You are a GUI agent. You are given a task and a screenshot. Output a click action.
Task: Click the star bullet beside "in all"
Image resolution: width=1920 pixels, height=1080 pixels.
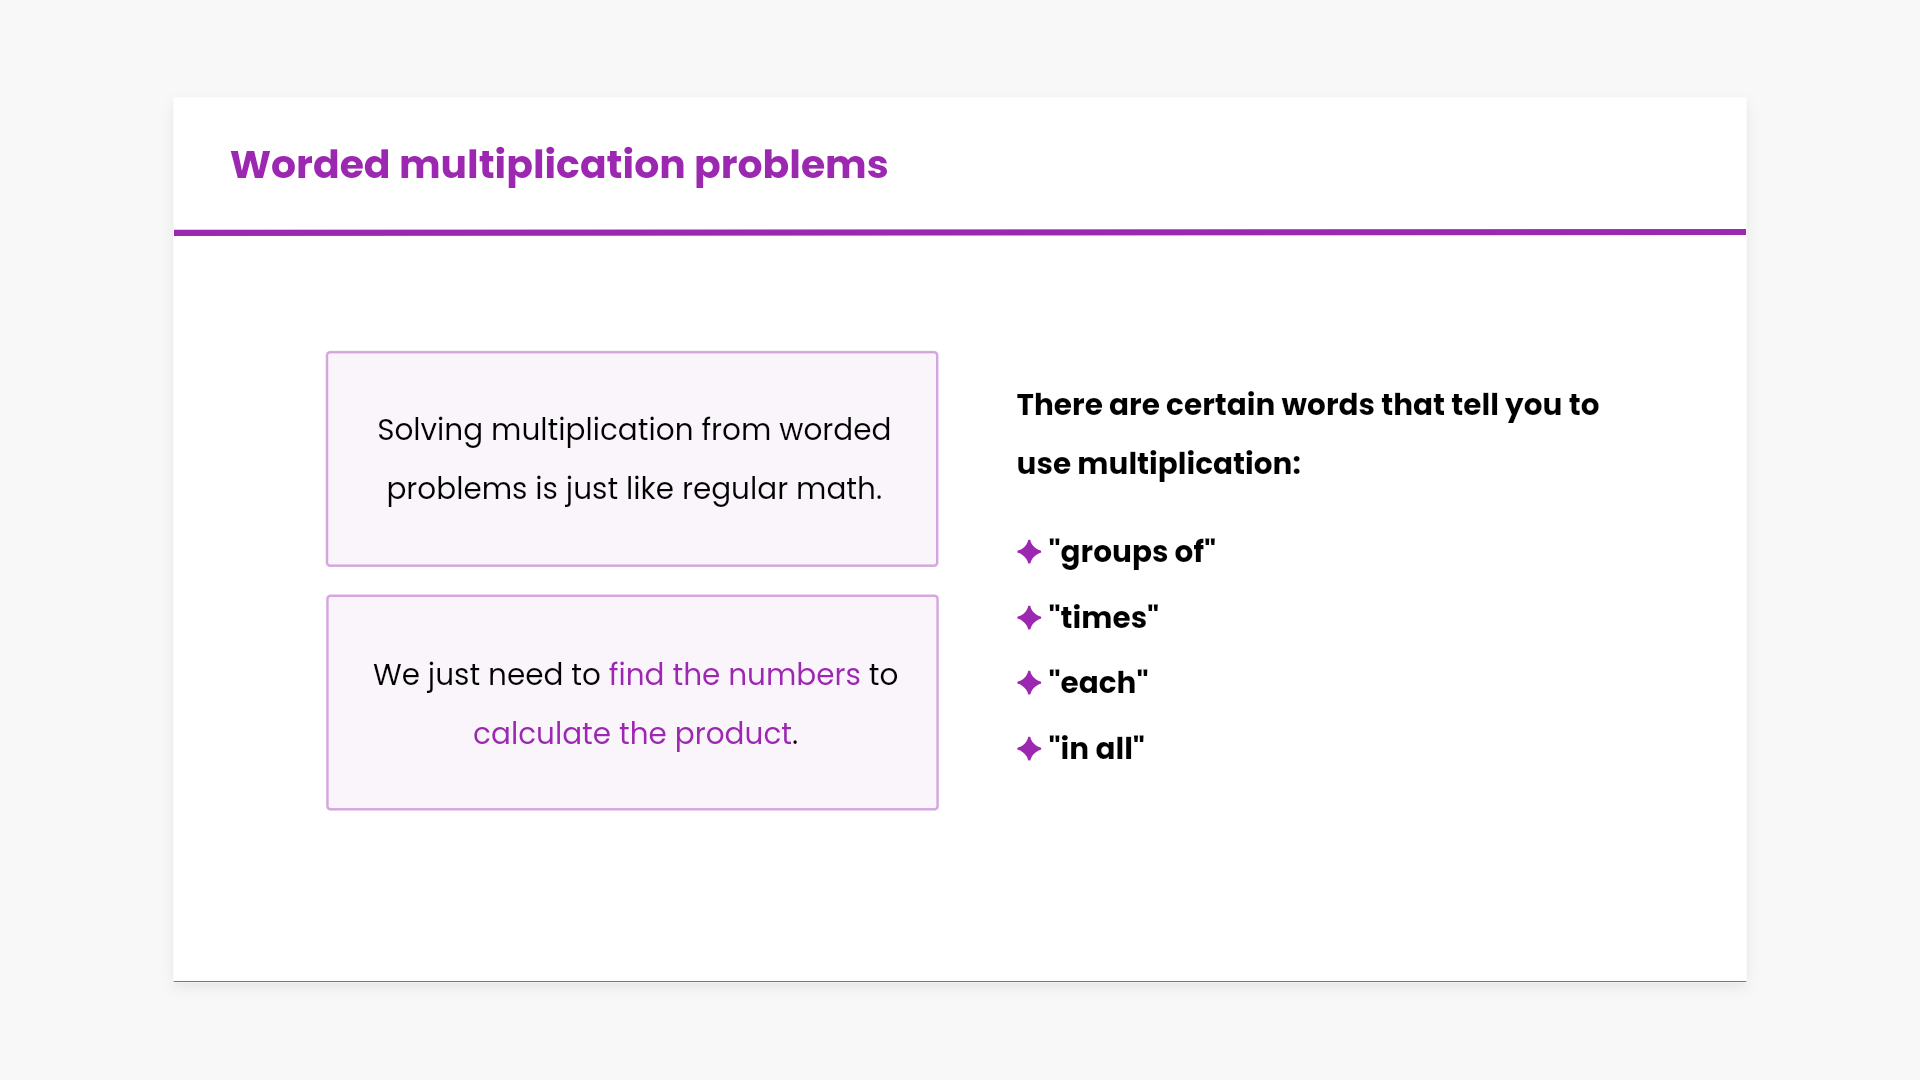(1029, 749)
